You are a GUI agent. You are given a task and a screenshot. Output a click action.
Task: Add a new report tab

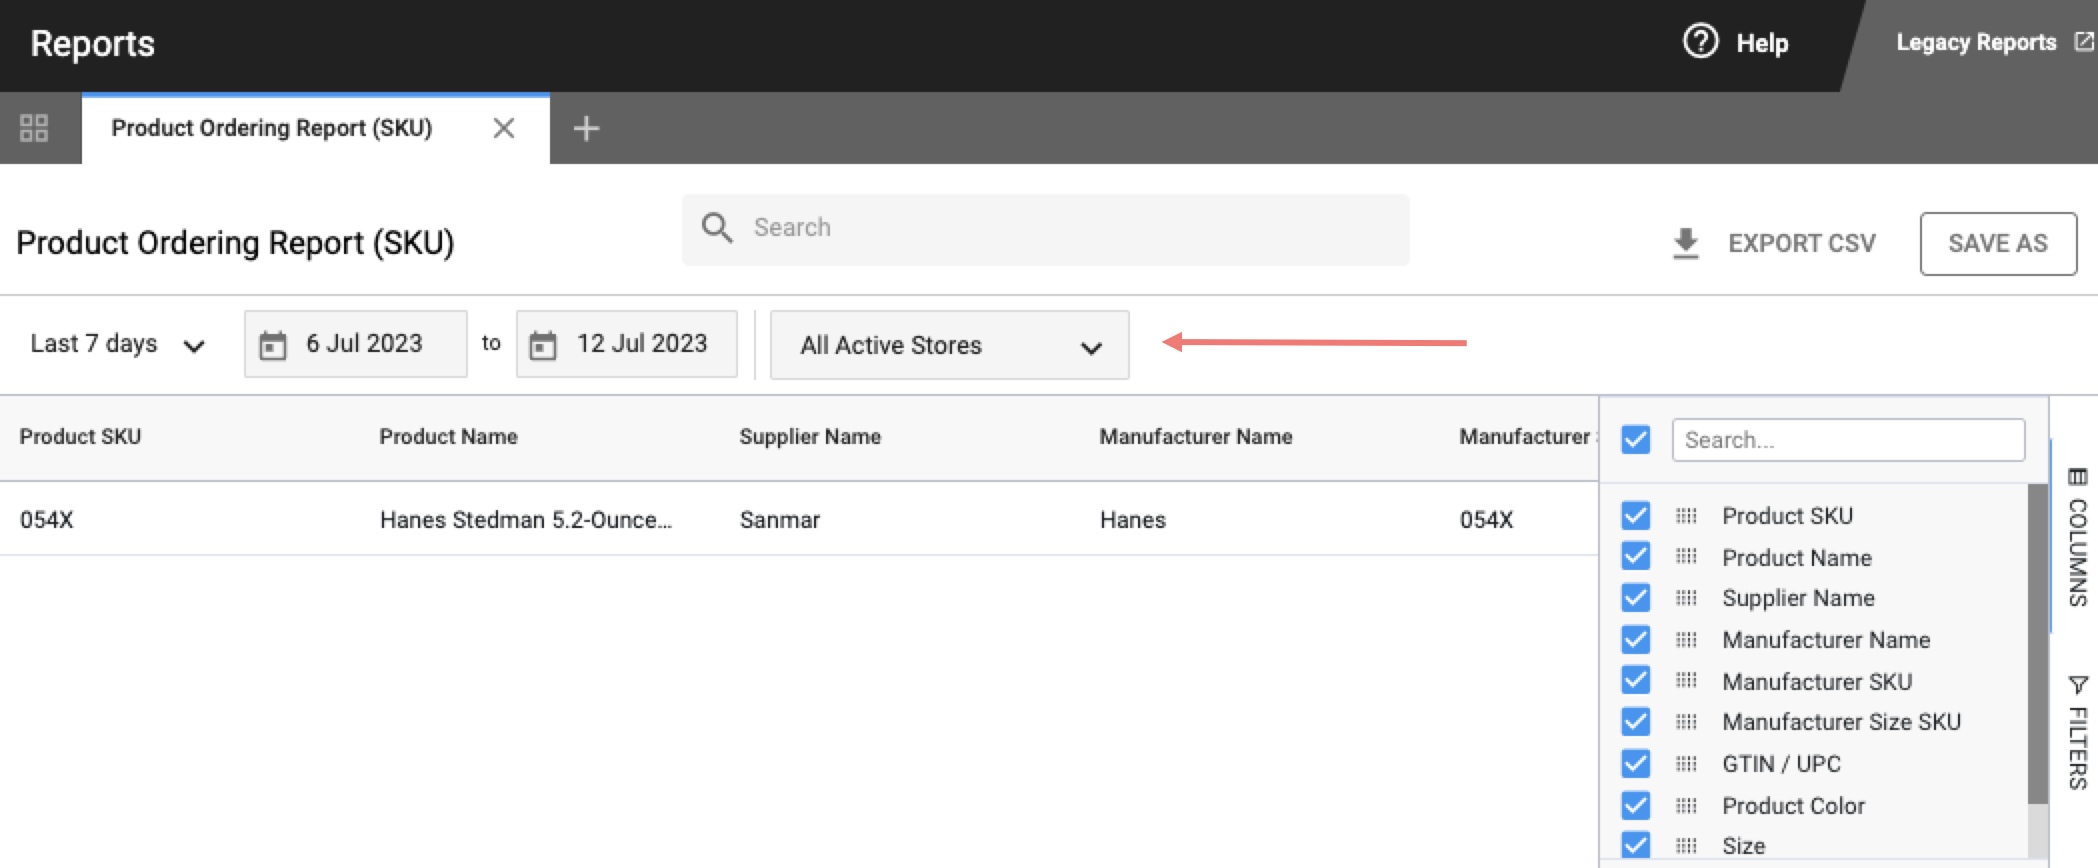pyautogui.click(x=586, y=128)
